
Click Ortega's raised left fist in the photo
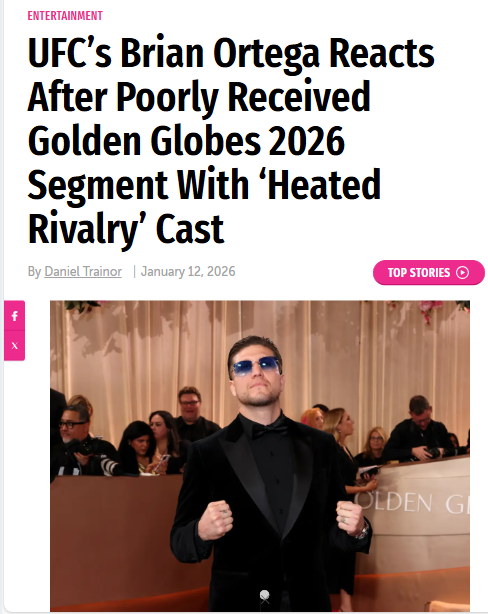[215, 520]
